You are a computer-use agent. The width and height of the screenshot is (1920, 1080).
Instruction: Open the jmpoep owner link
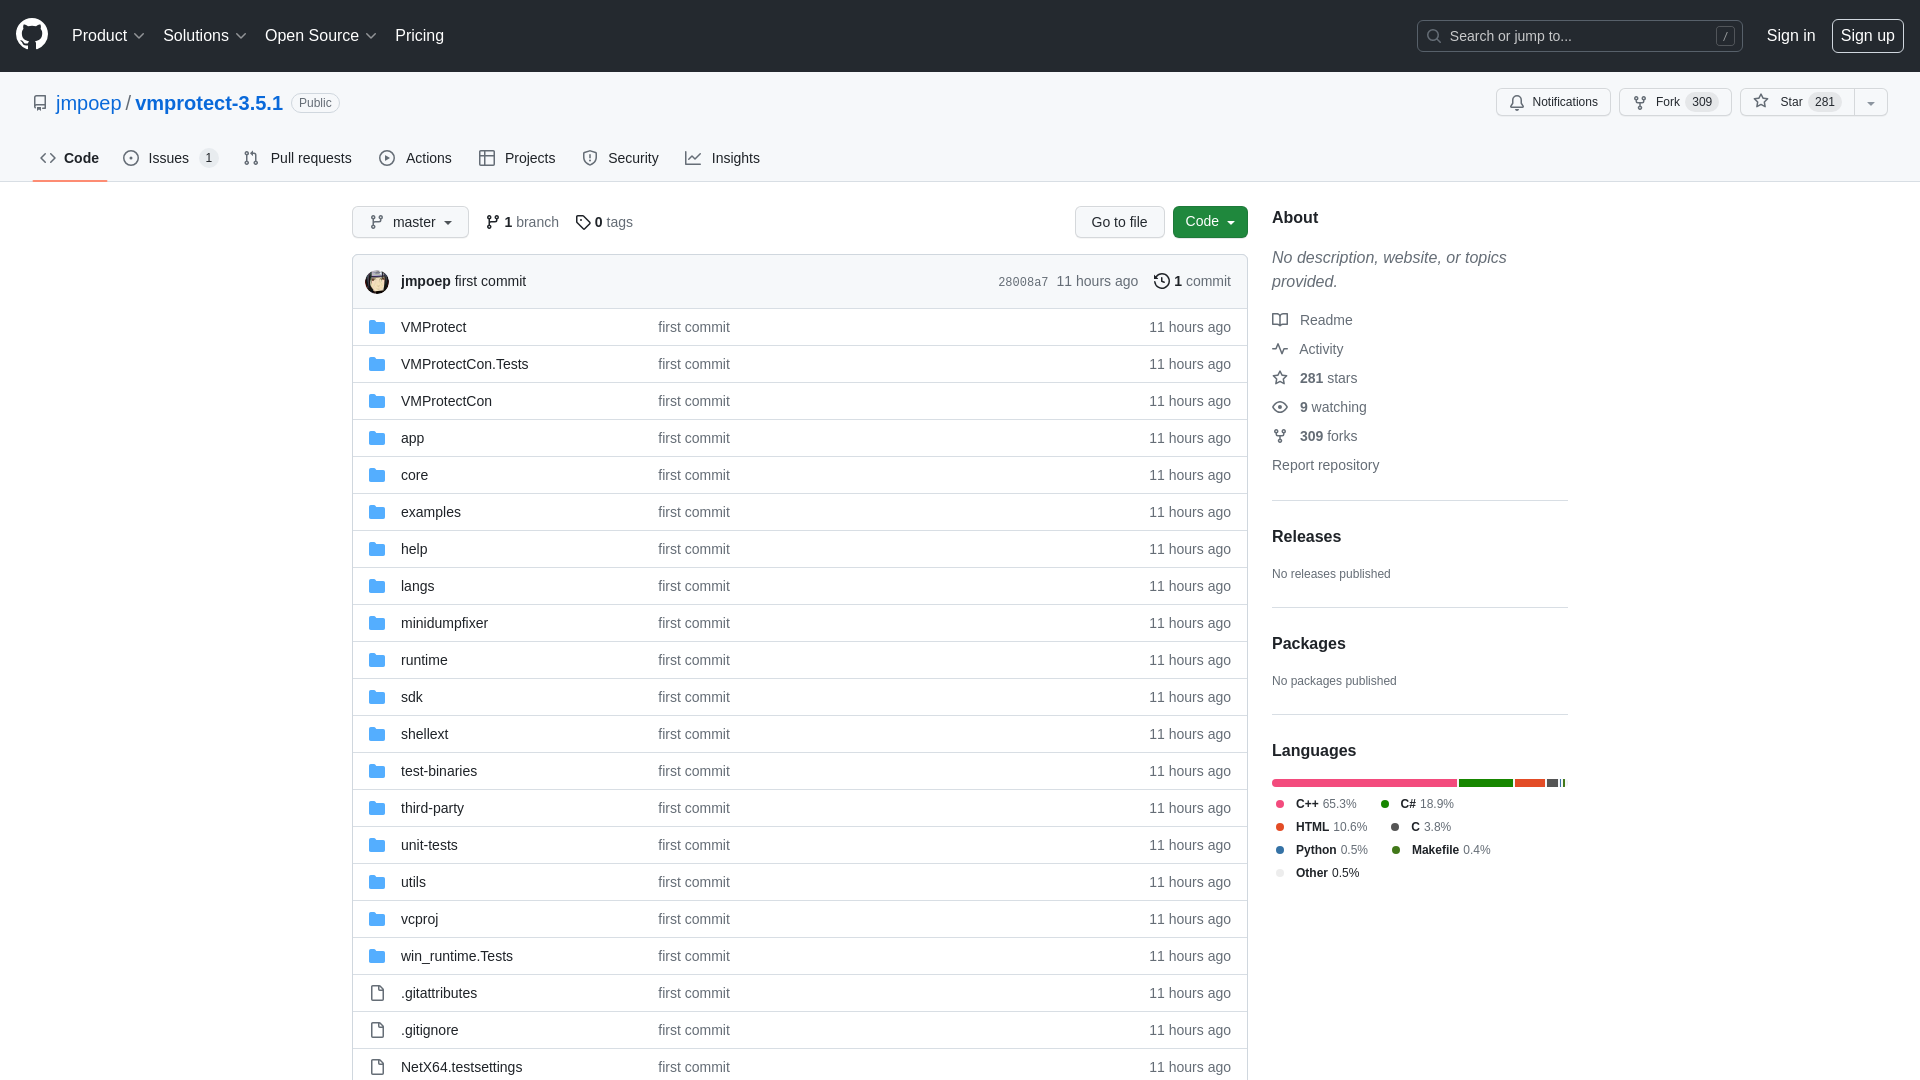pos(88,103)
